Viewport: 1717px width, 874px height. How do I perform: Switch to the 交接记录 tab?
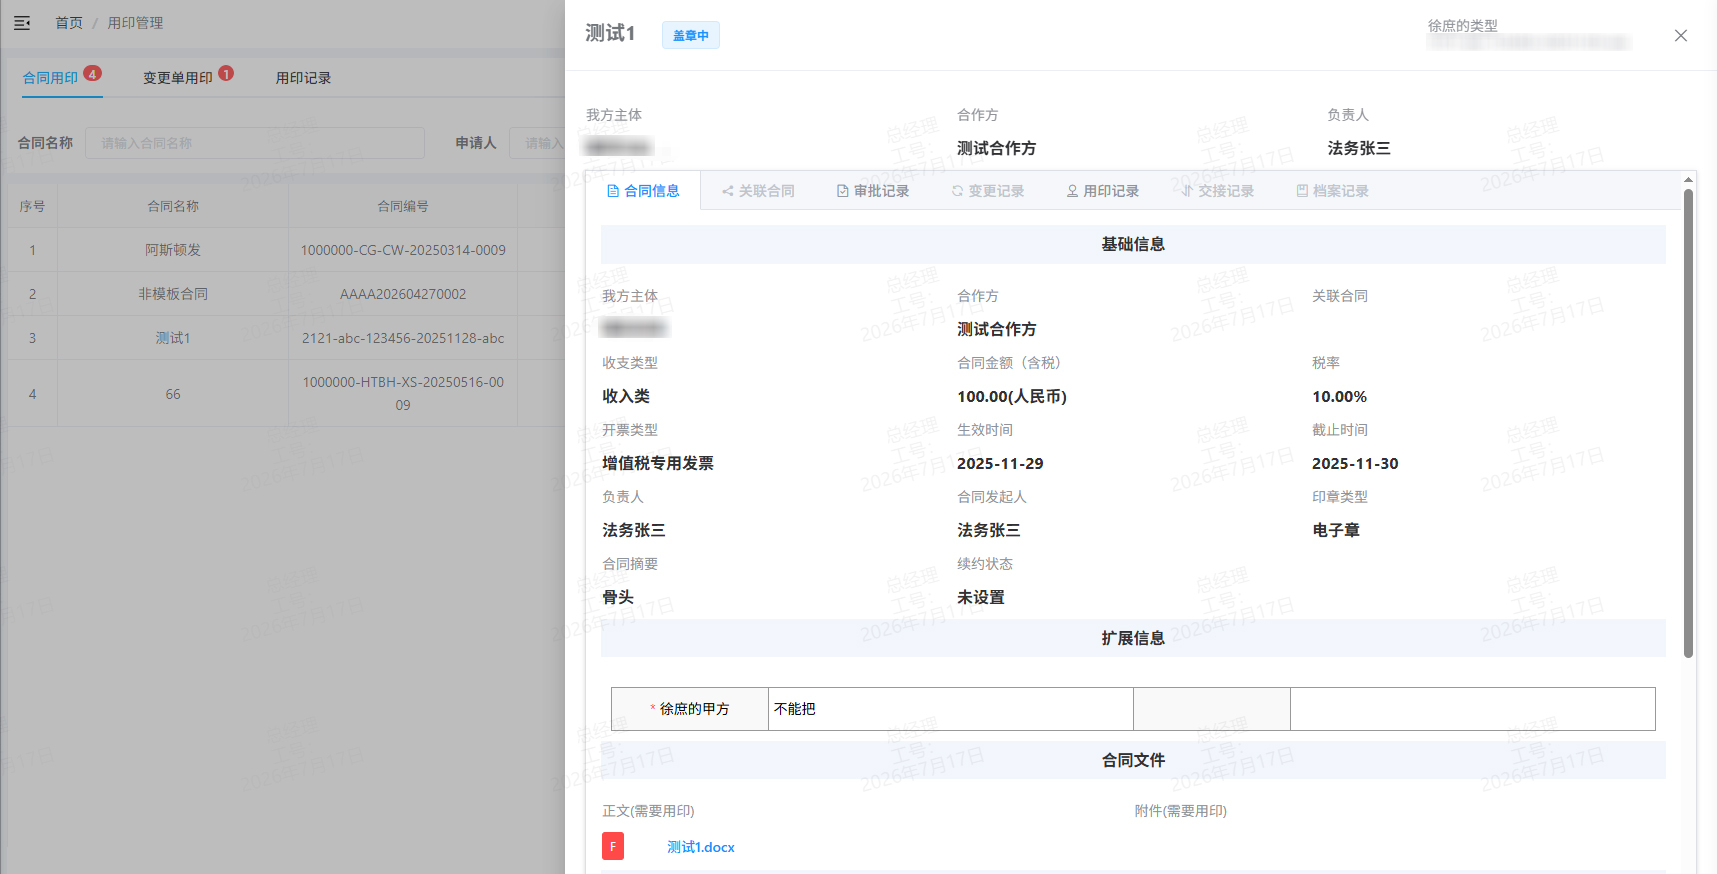pos(1217,191)
